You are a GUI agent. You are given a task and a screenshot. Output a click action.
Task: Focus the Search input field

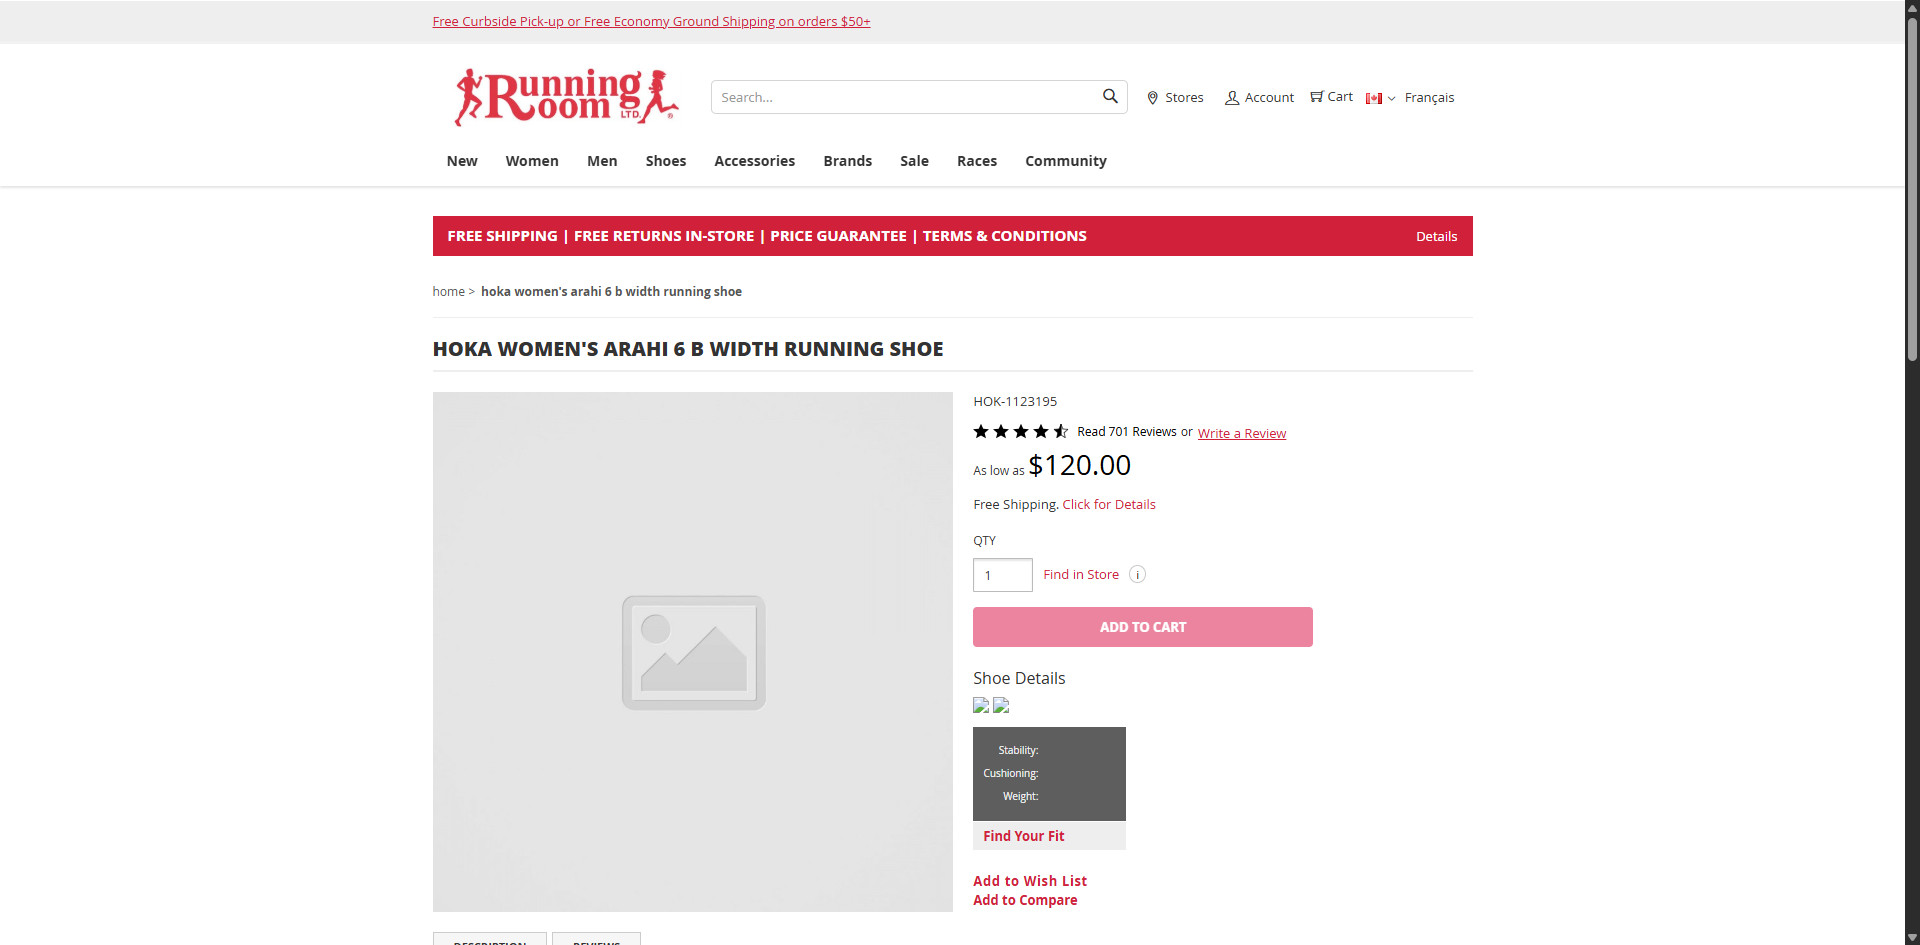(x=905, y=97)
